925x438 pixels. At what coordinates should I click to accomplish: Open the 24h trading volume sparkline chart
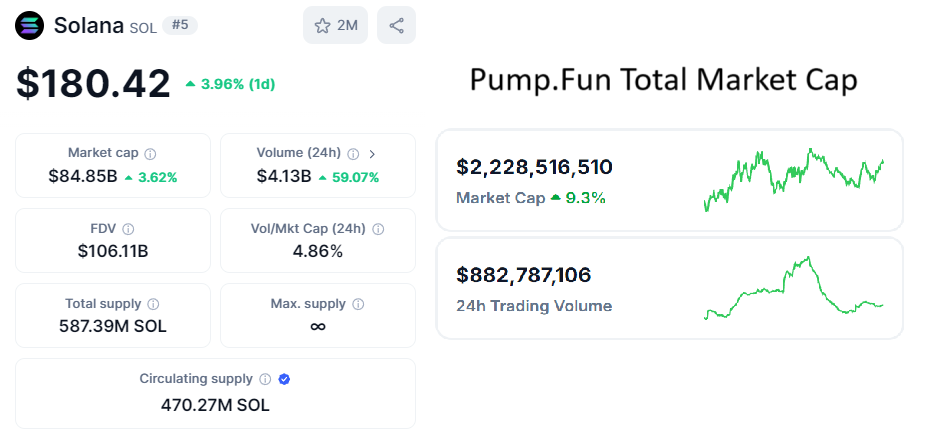794,287
